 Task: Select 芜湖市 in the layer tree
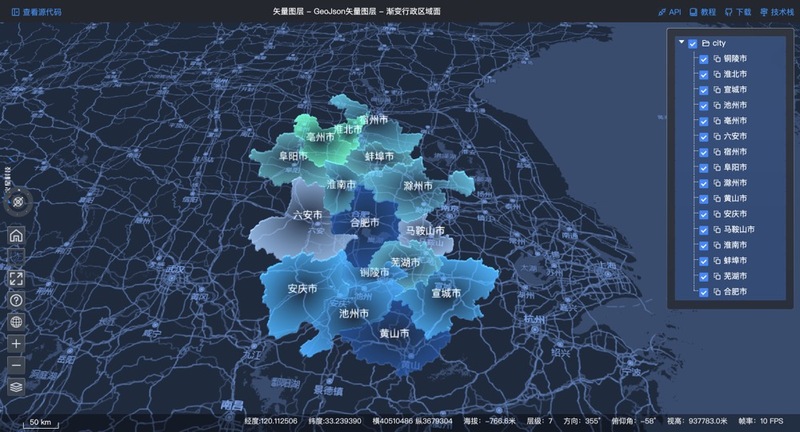[735, 276]
